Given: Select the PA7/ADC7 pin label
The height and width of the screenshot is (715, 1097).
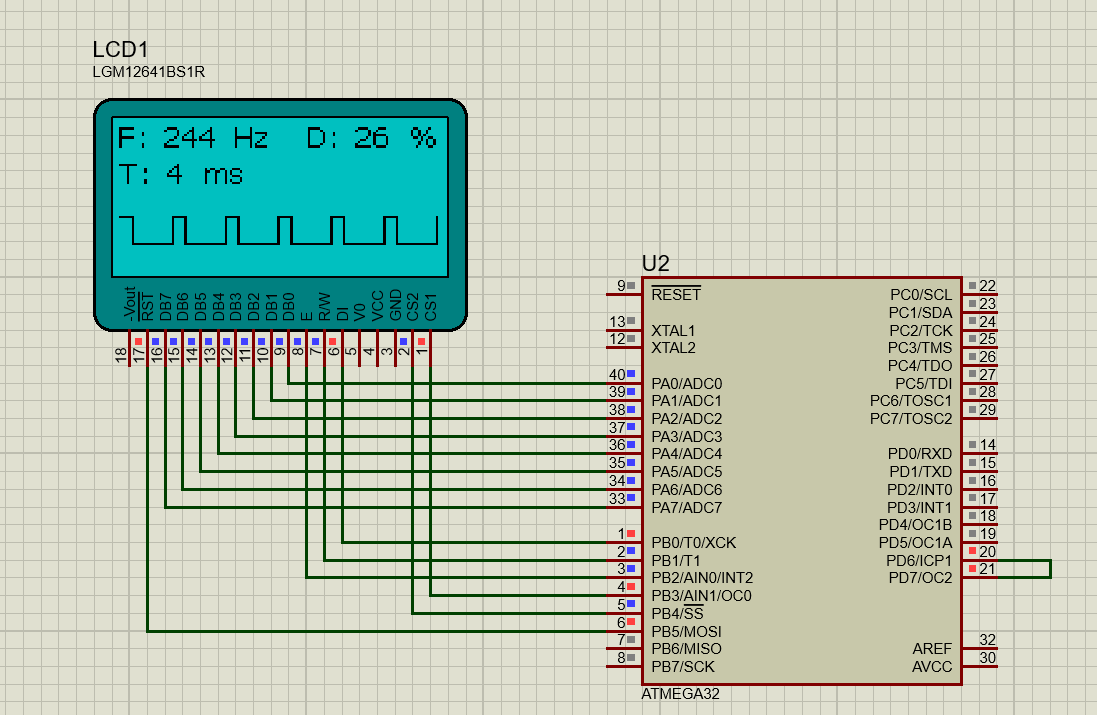Looking at the screenshot, I should (686, 507).
